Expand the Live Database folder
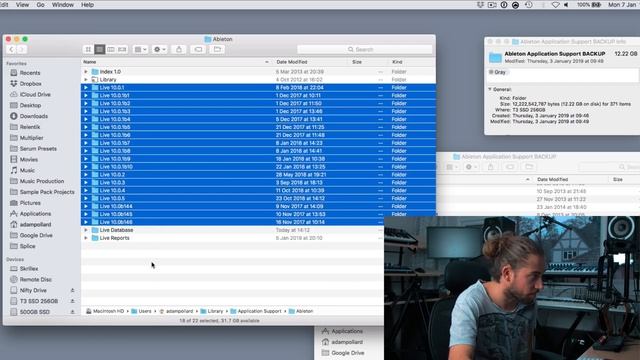Screen dimensions: 640x360 coord(86,230)
